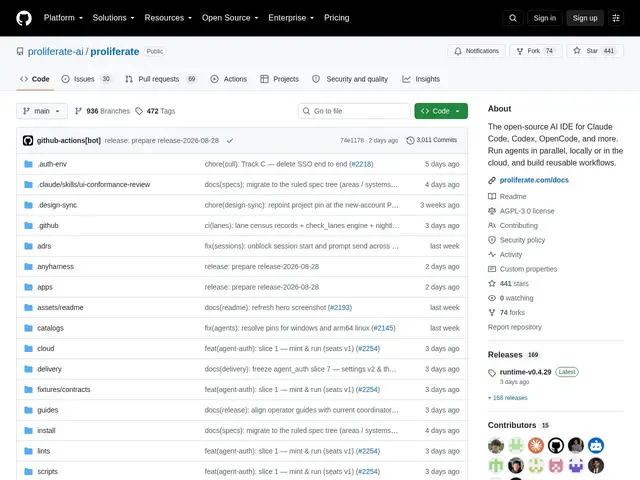Open the Custom properties link
The height and width of the screenshot is (480, 640).
[528, 269]
